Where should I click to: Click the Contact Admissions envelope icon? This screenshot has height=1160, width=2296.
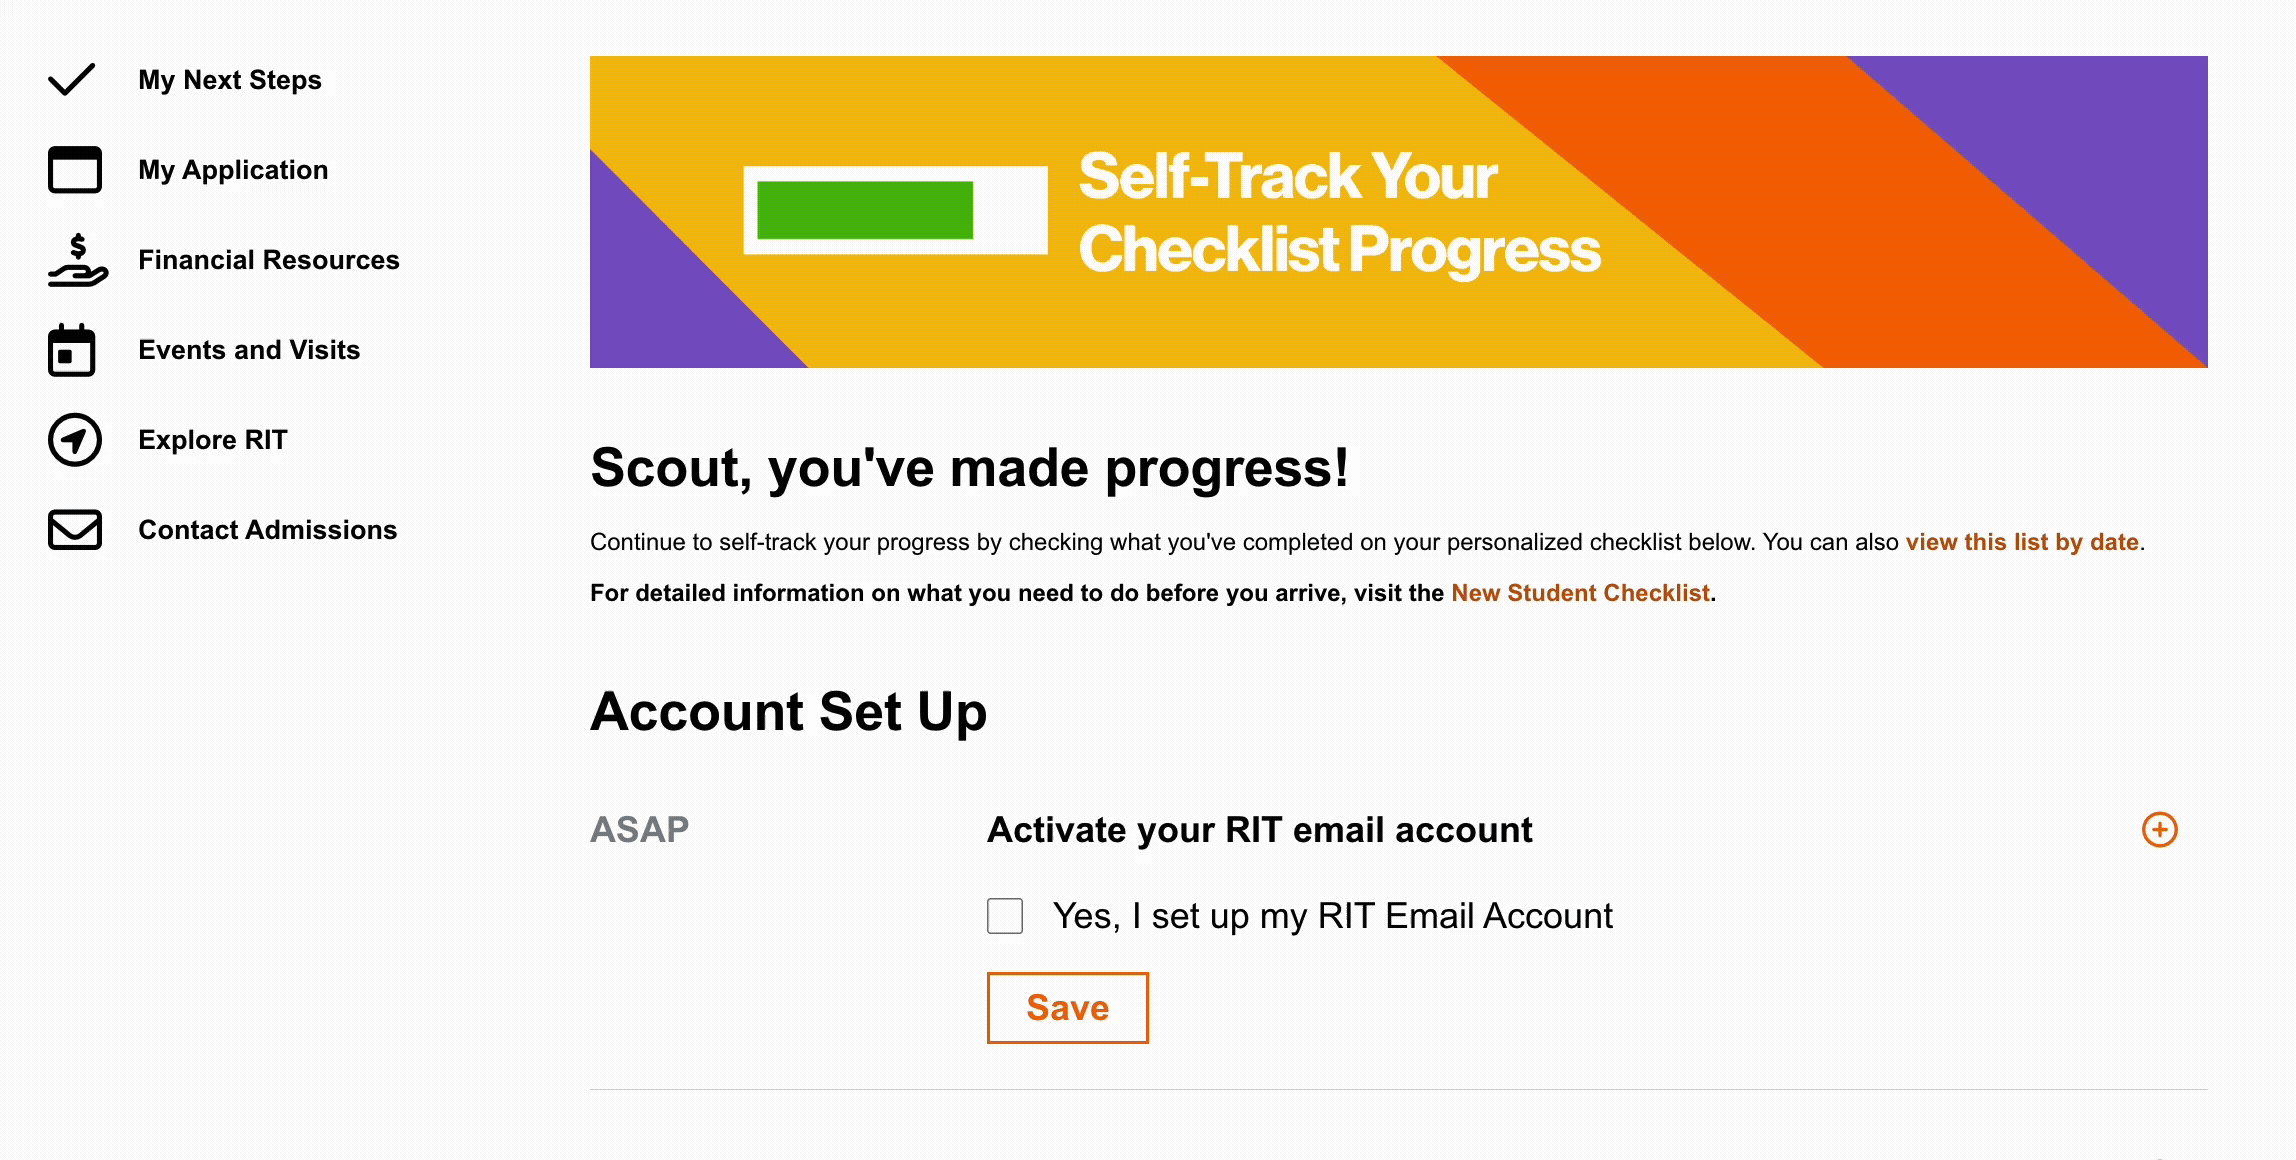(73, 530)
